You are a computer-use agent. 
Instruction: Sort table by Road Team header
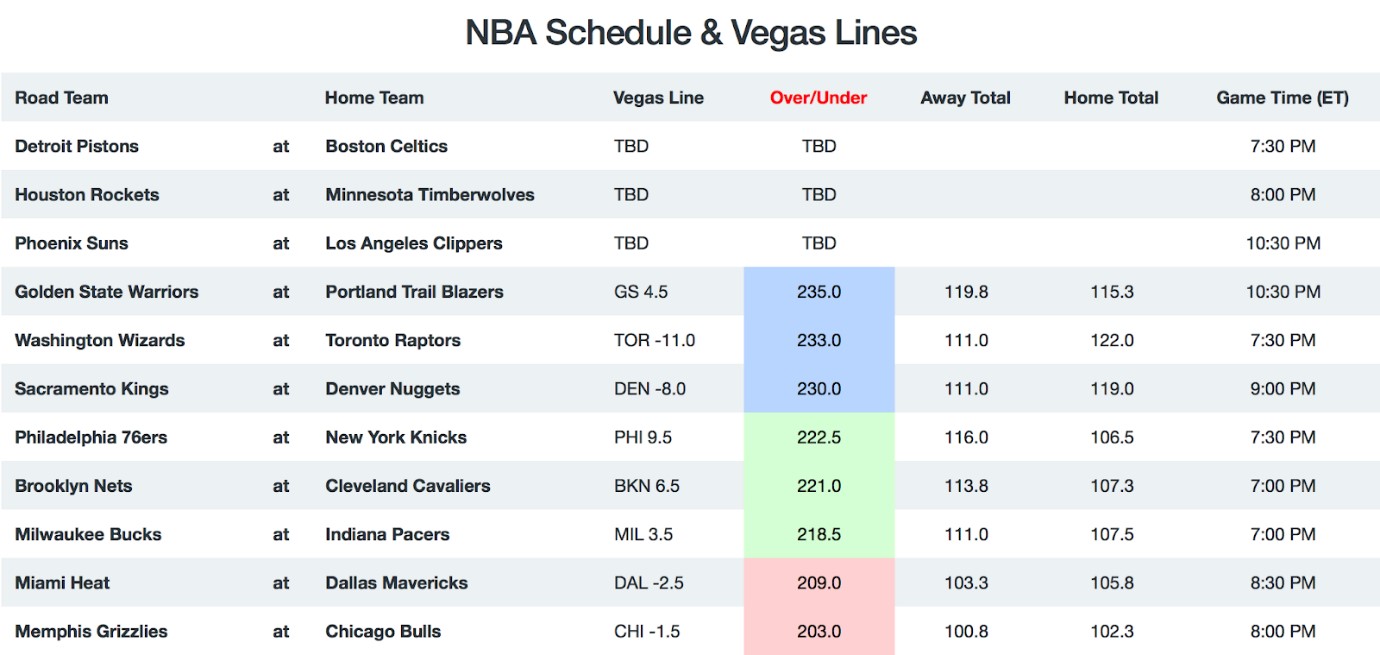tap(61, 98)
